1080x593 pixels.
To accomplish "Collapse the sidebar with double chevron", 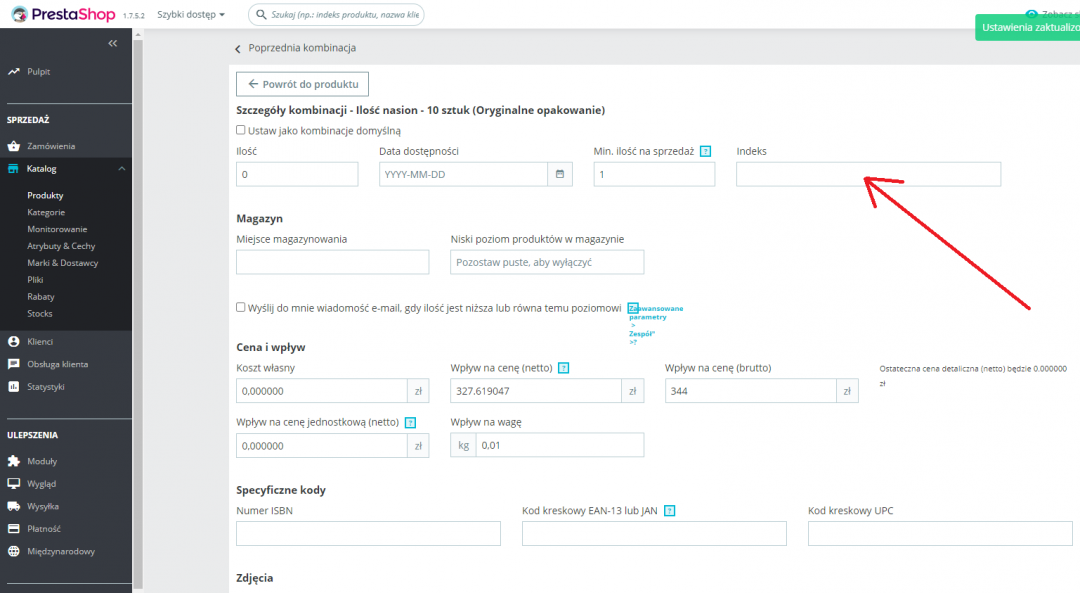I will pos(112,43).
